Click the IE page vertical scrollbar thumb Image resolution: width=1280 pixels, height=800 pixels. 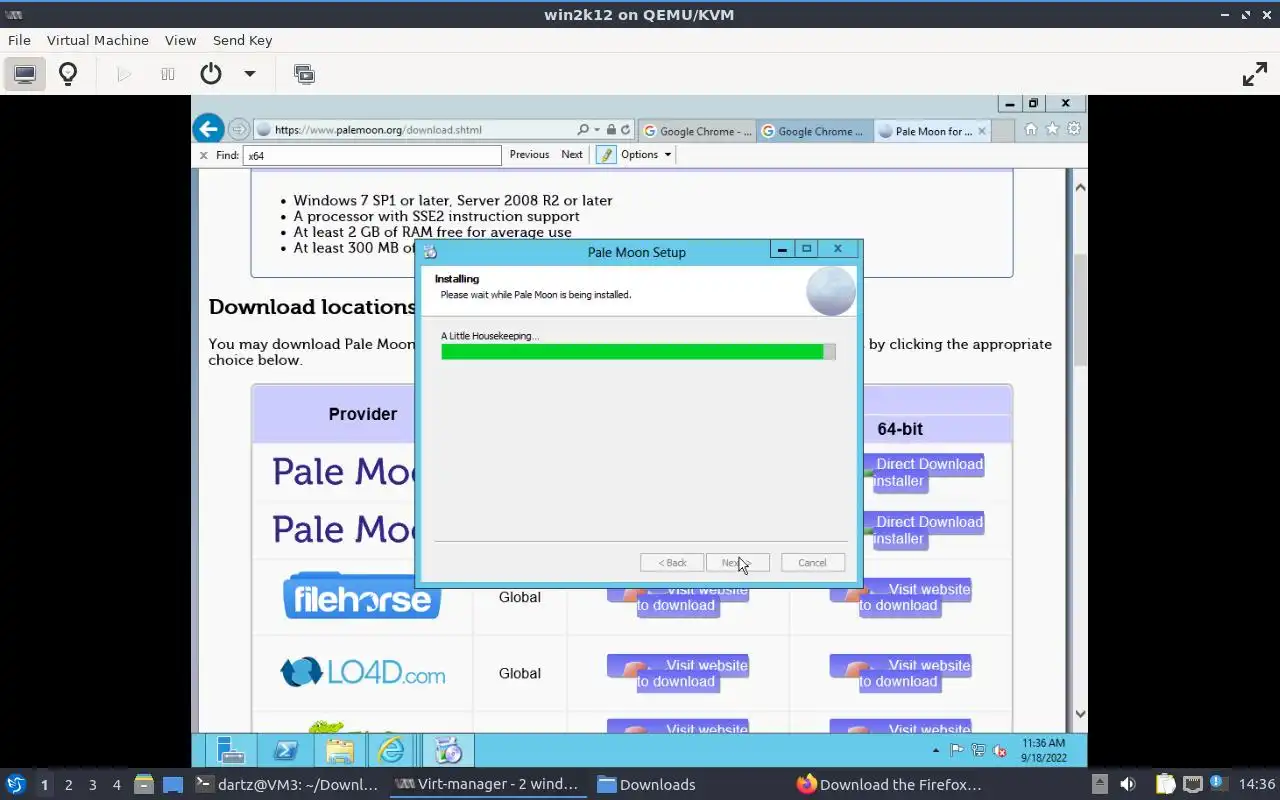pos(1080,310)
